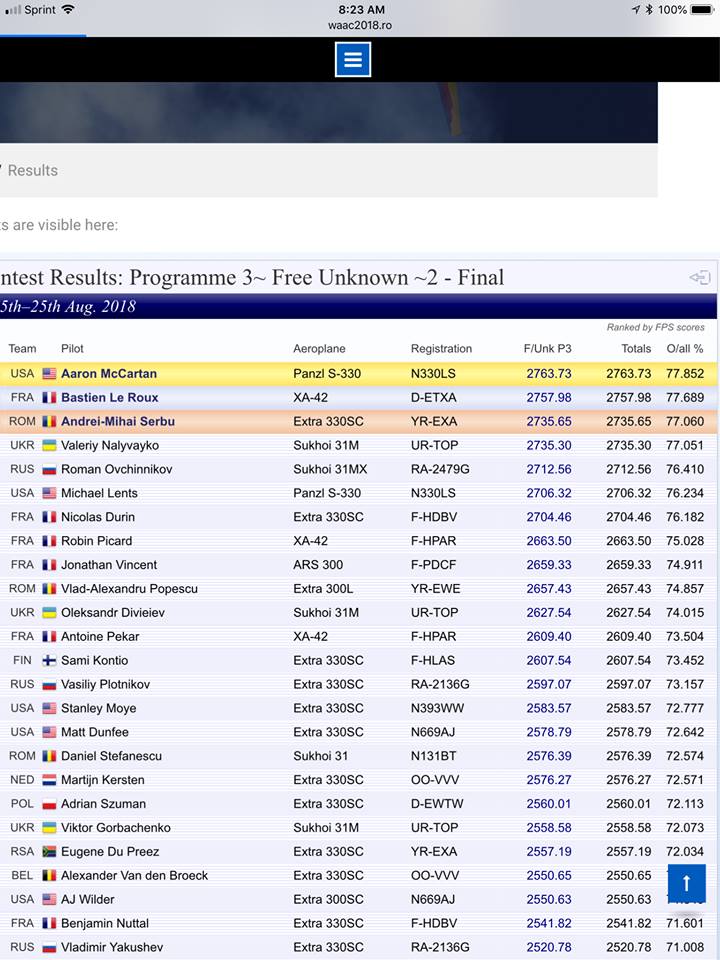
Task: Click overall percentage 77.852
Action: click(685, 373)
